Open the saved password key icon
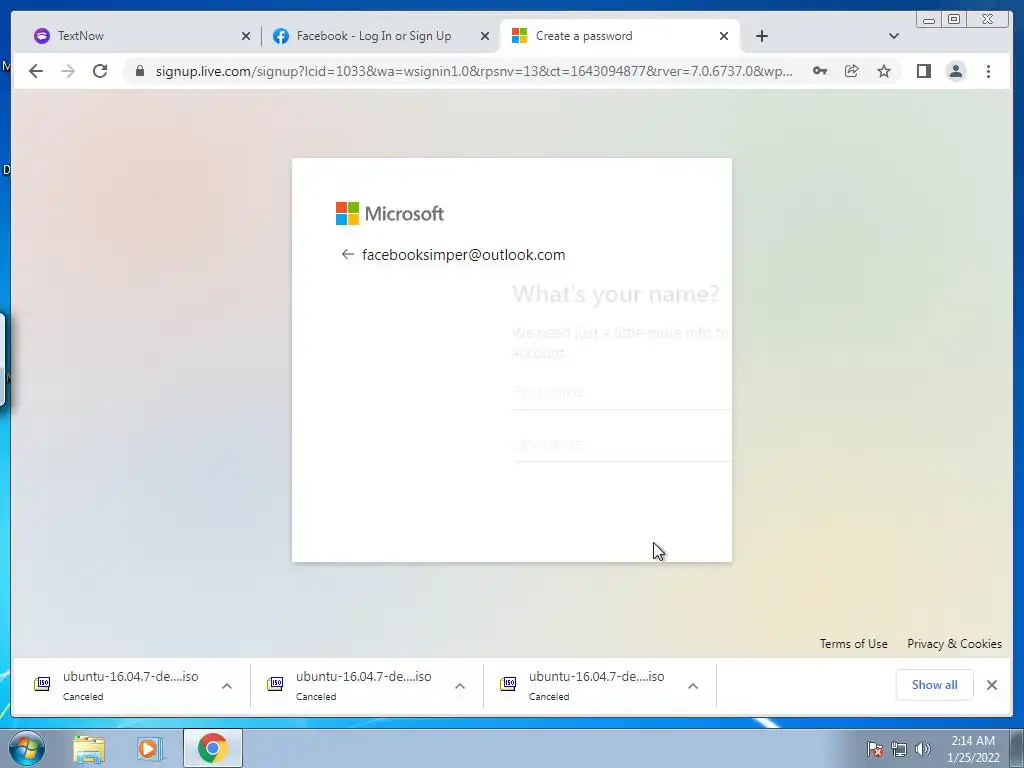 pyautogui.click(x=820, y=71)
